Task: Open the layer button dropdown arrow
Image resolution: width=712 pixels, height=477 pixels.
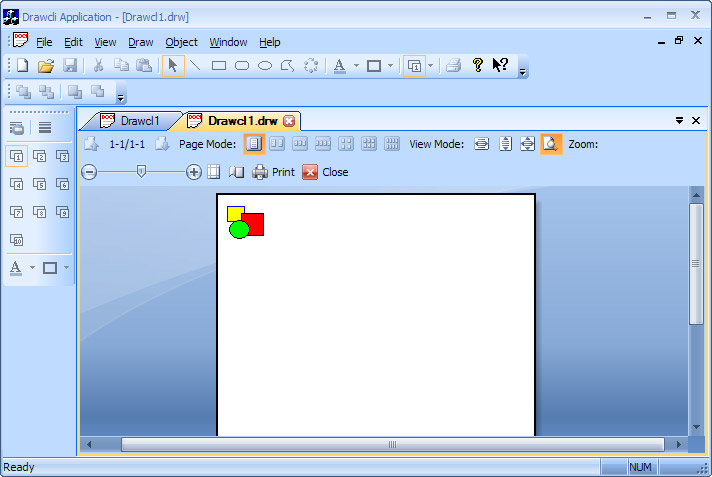Action: [x=430, y=66]
